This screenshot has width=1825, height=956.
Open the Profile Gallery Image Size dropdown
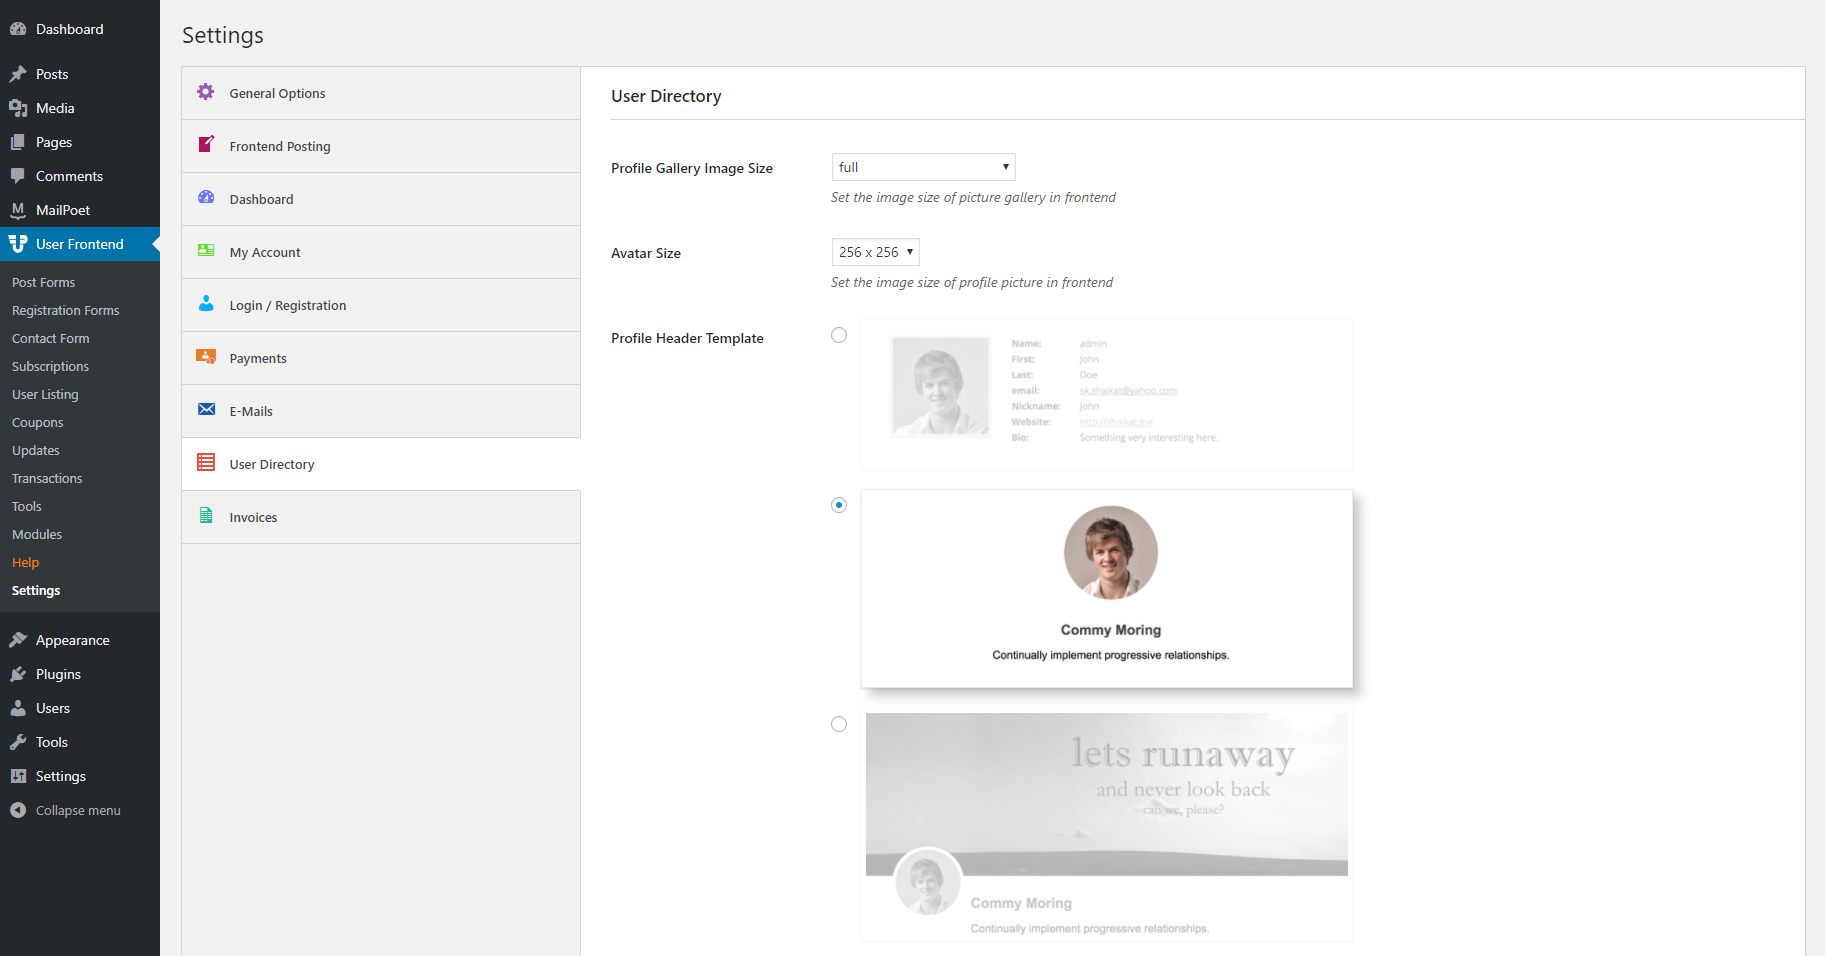923,167
